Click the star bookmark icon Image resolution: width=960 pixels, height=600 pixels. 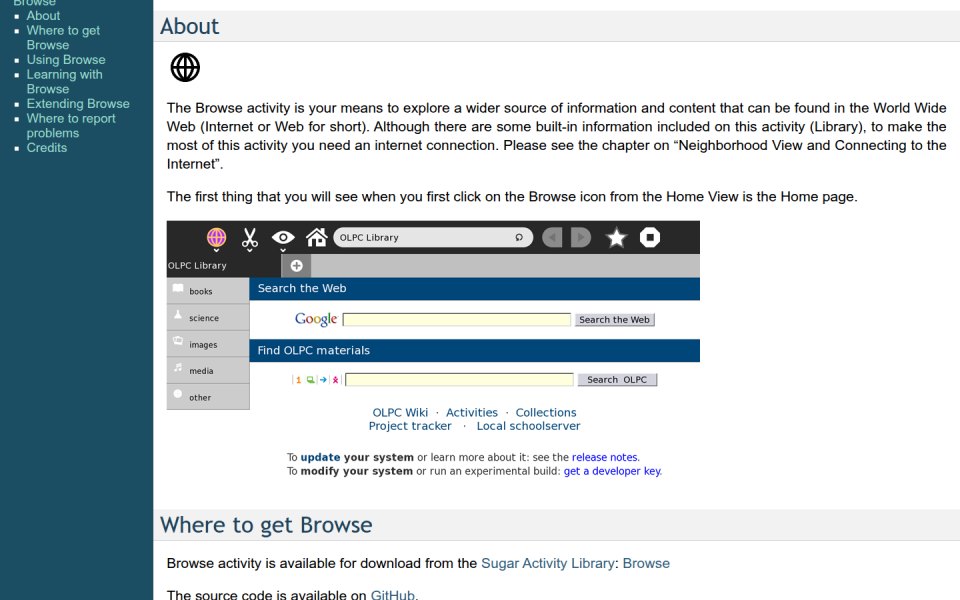point(616,238)
